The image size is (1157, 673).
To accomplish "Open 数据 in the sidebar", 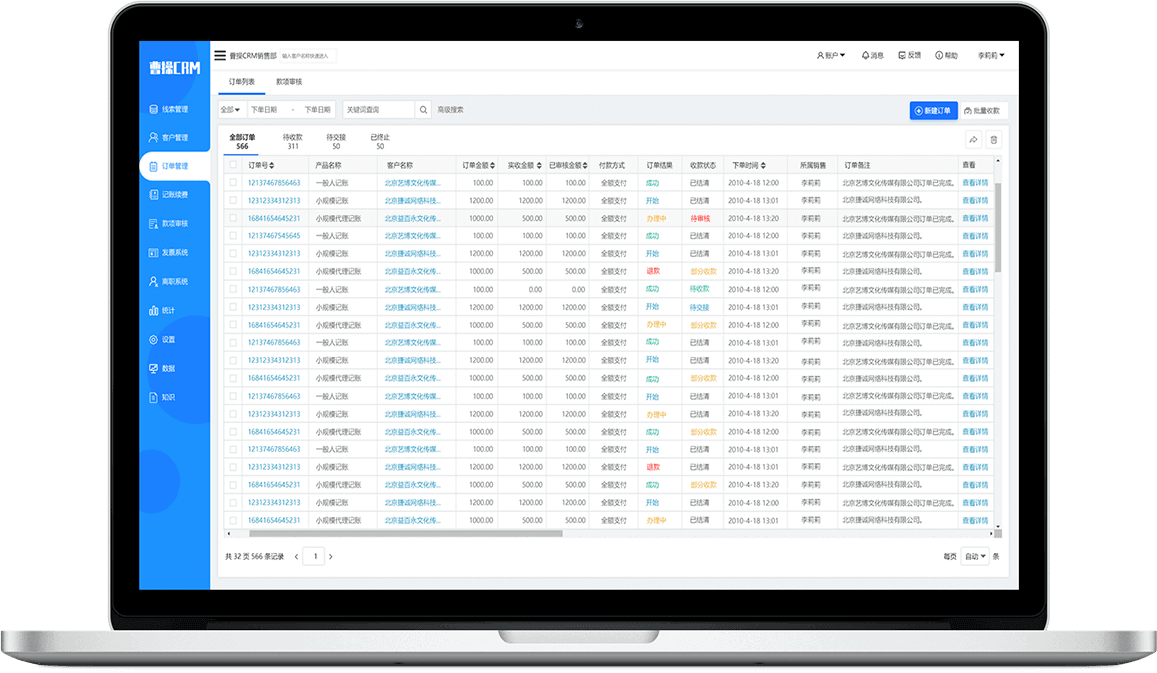I will [162, 368].
